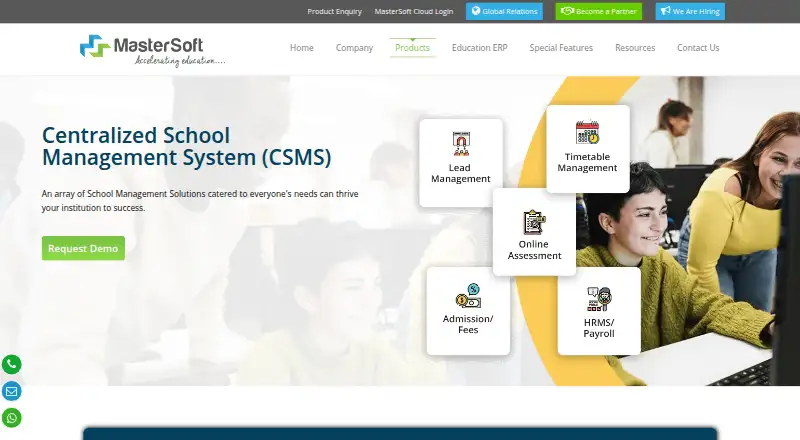Click the We Are Hiring button
This screenshot has width=800, height=440.
click(690, 11)
